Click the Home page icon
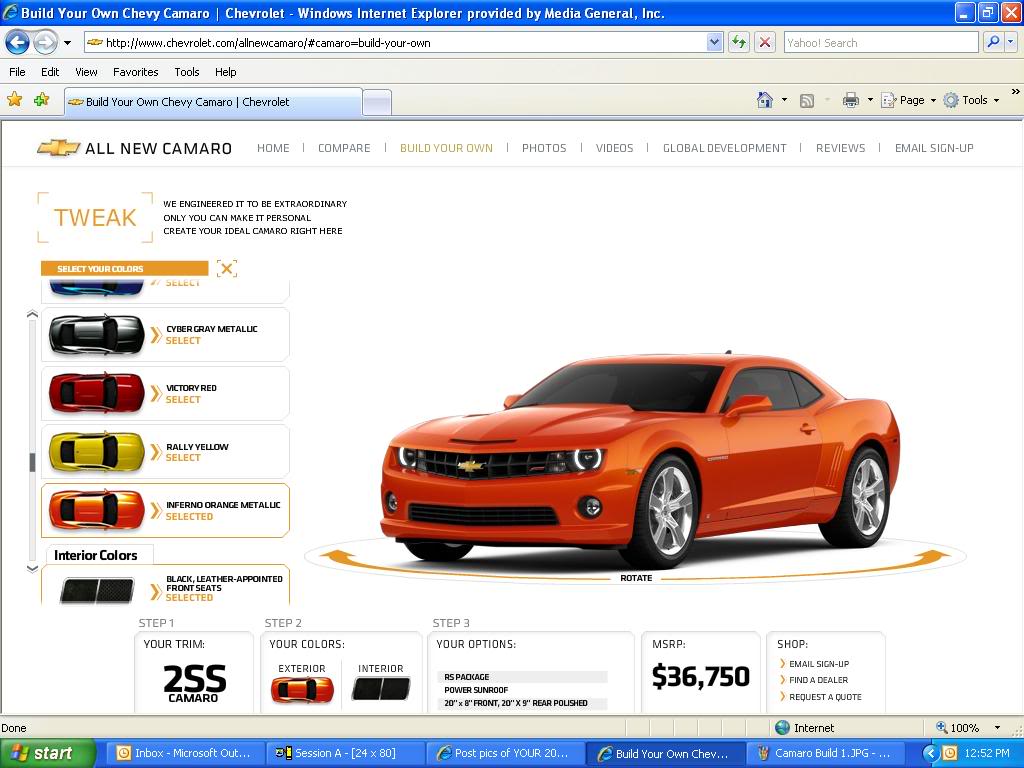 tap(765, 100)
